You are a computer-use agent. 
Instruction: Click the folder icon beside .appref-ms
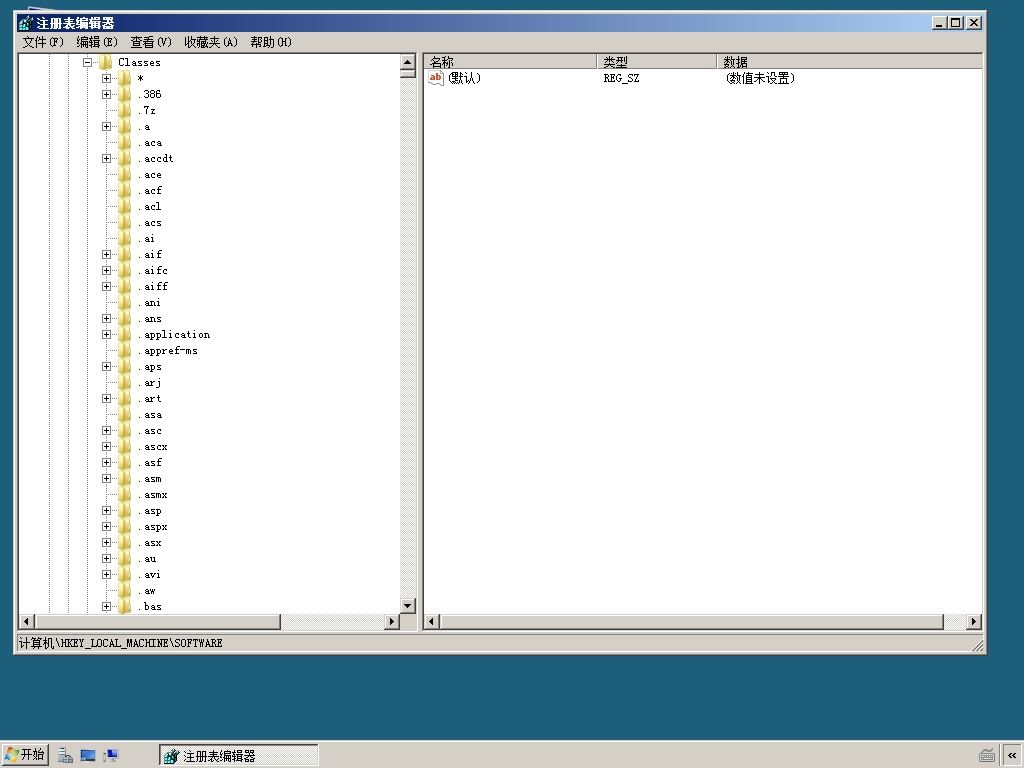[x=124, y=351]
